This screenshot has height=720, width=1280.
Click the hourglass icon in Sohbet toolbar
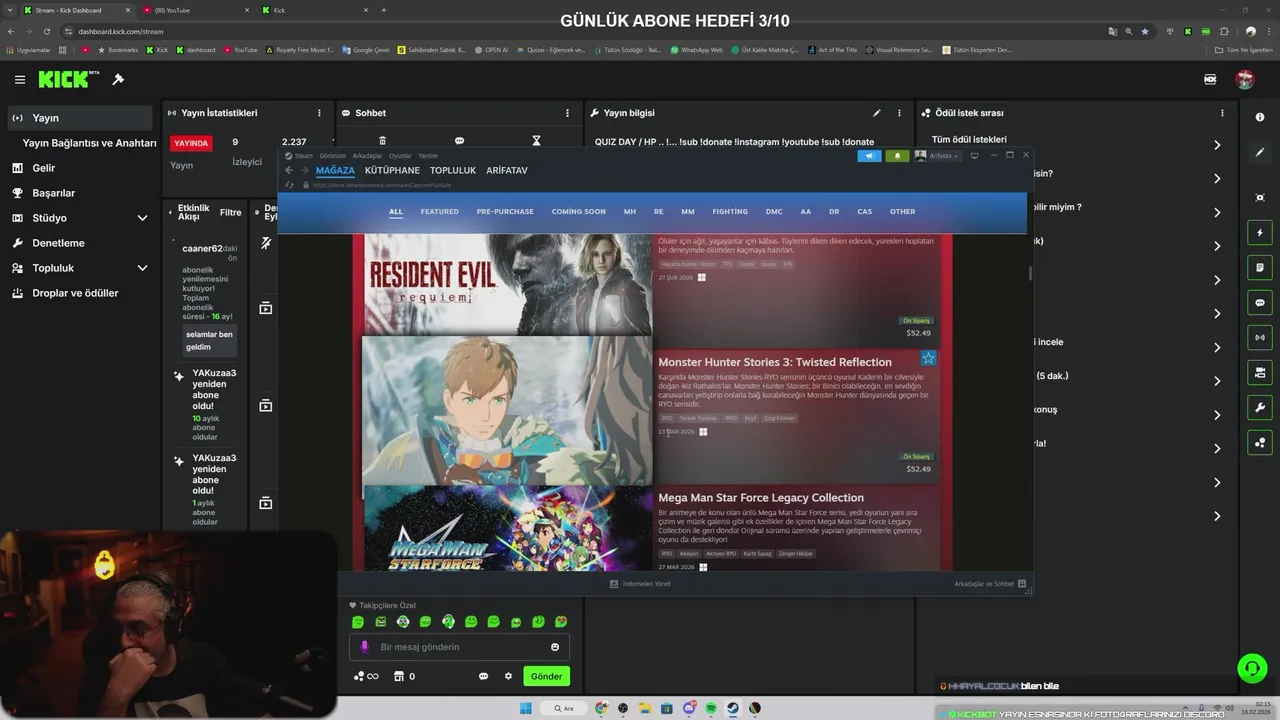click(536, 141)
